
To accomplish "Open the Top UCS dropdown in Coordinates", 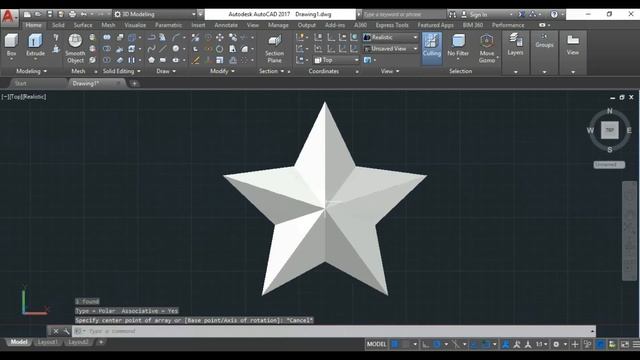I will click(x=336, y=60).
